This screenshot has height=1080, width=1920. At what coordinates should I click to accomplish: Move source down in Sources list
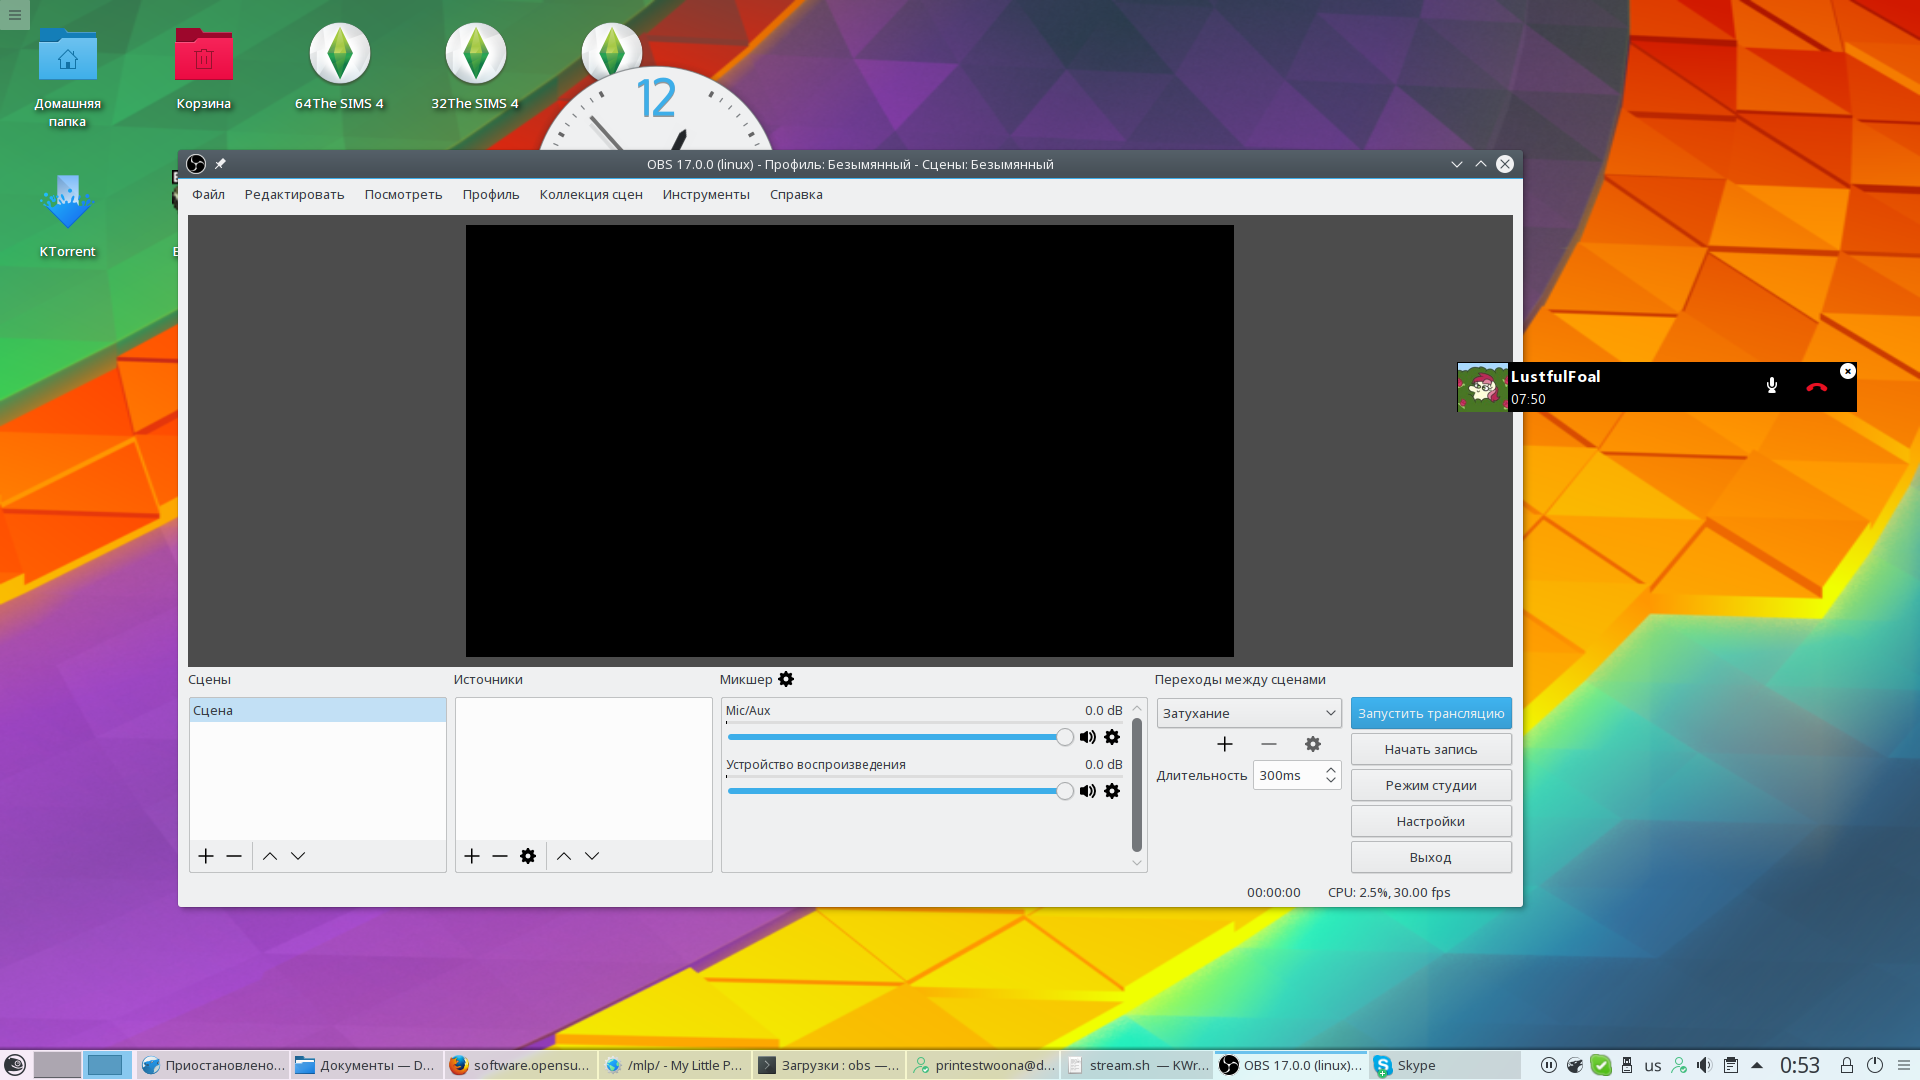pos(592,856)
